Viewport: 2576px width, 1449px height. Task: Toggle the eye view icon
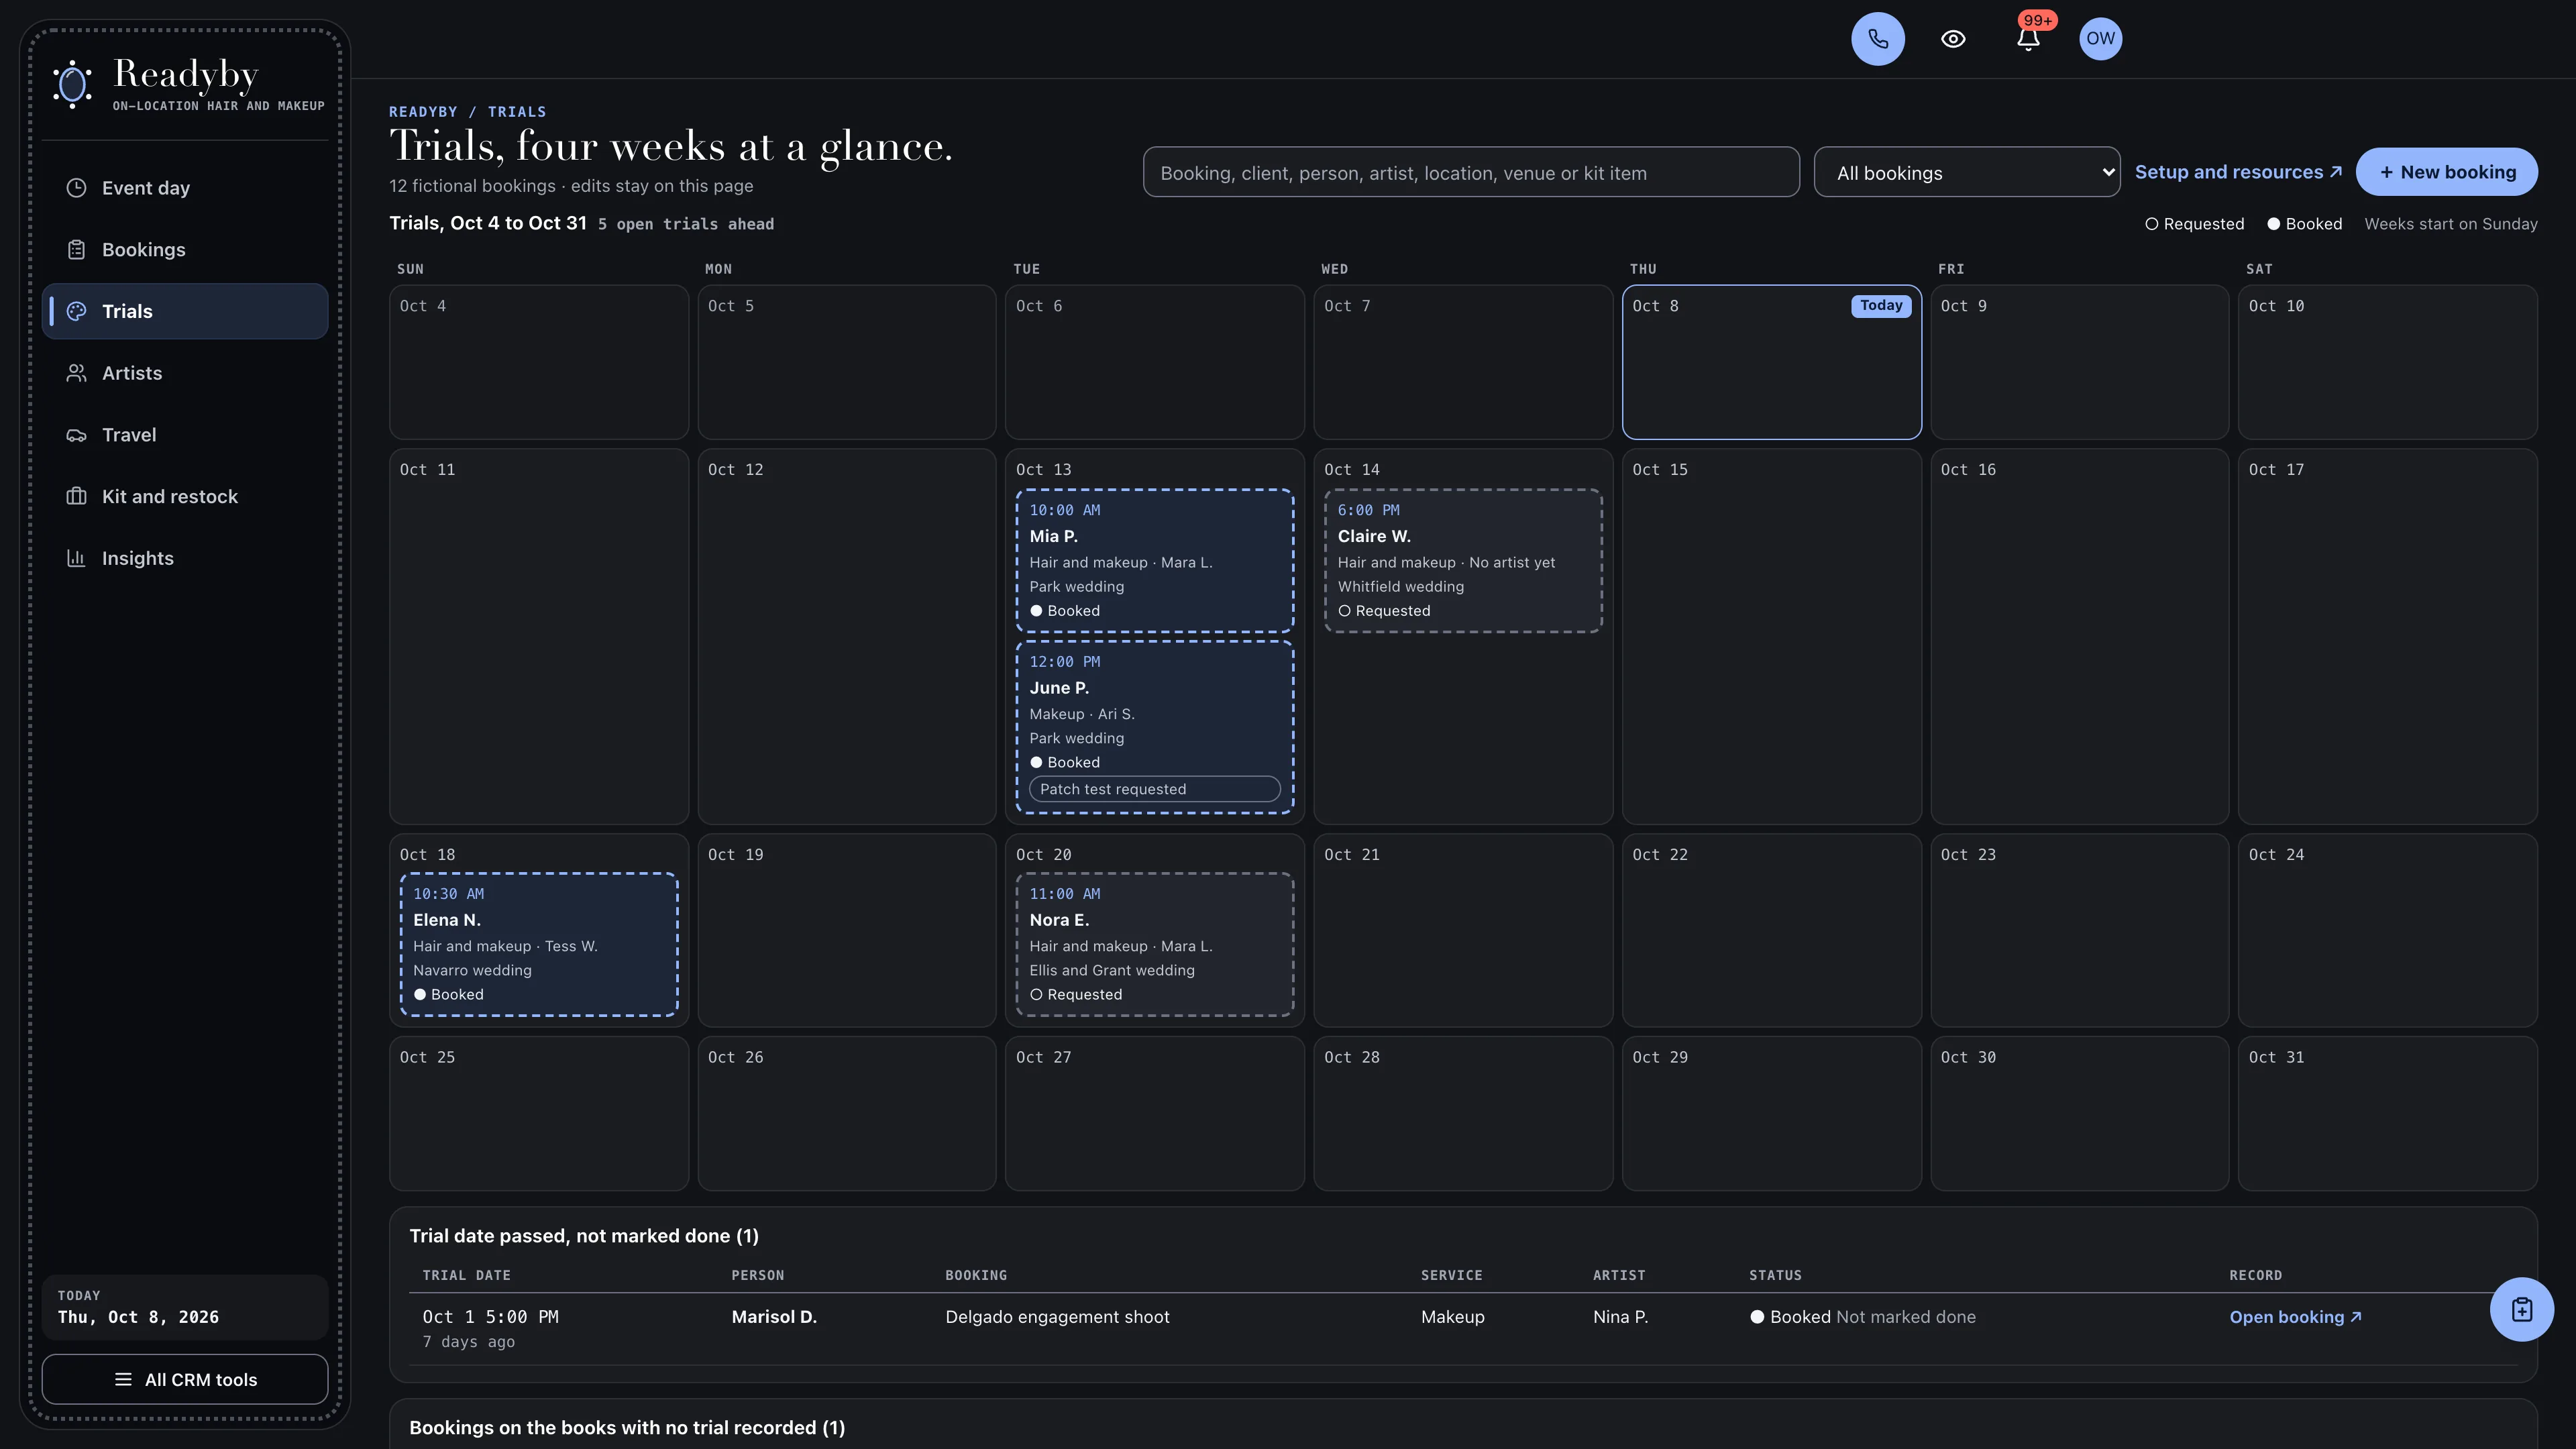1953,39
